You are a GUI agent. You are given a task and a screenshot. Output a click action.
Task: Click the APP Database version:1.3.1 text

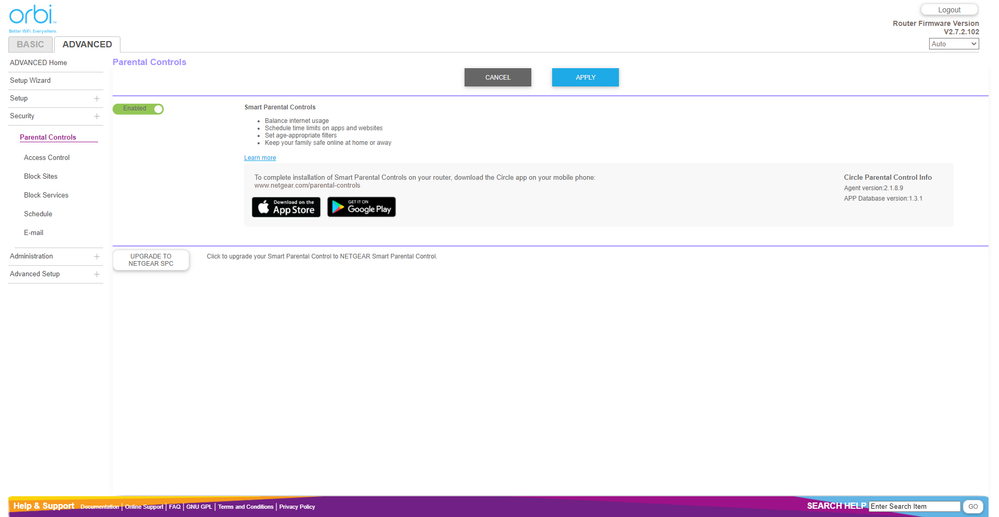[x=883, y=198]
